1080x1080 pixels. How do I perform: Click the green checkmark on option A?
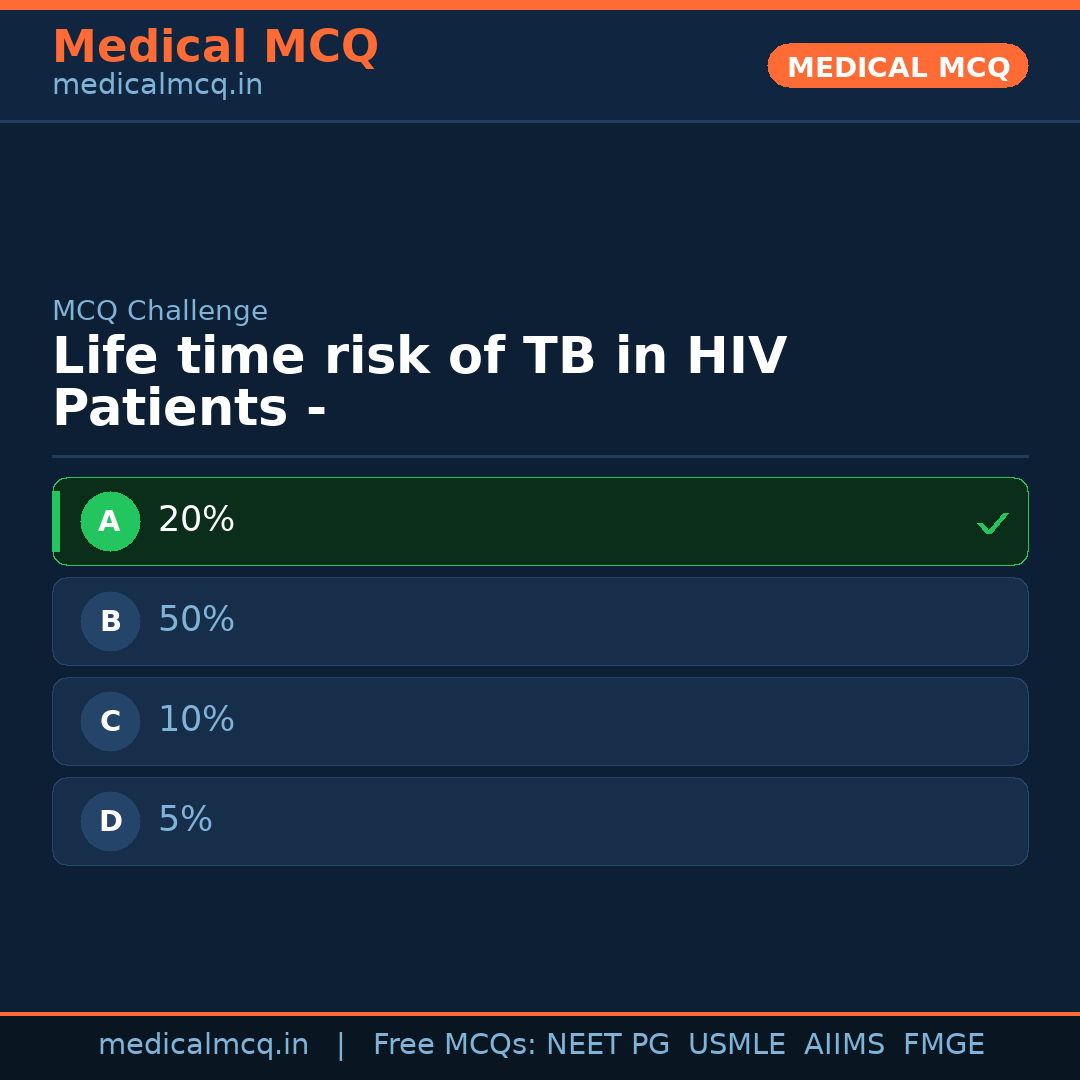point(992,523)
